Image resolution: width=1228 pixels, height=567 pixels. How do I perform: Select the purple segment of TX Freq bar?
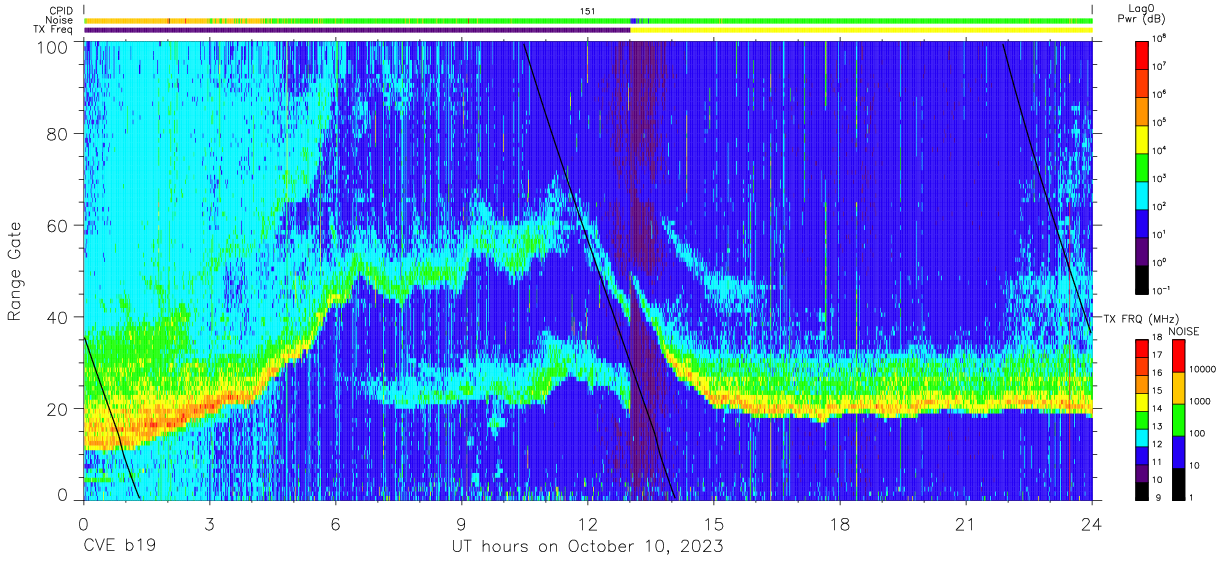[x=357, y=30]
